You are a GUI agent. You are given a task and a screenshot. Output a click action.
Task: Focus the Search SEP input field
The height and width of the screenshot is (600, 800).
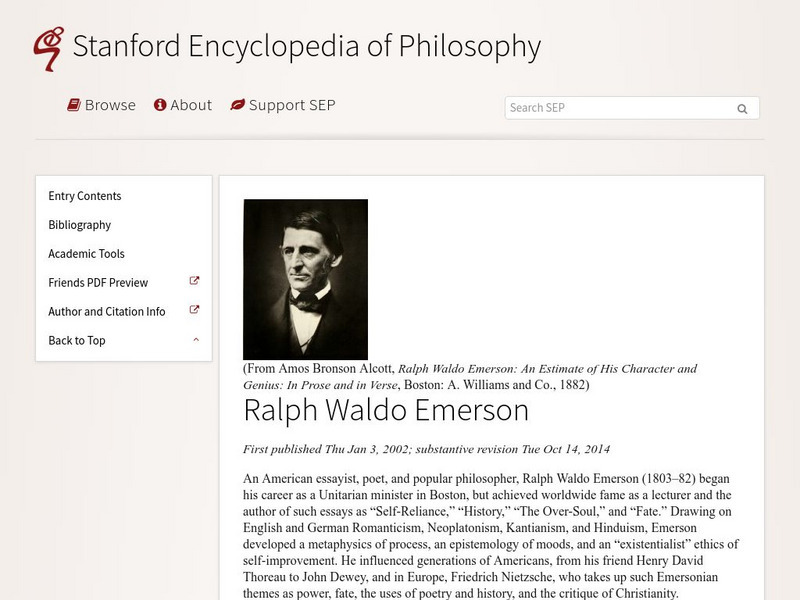[618, 108]
